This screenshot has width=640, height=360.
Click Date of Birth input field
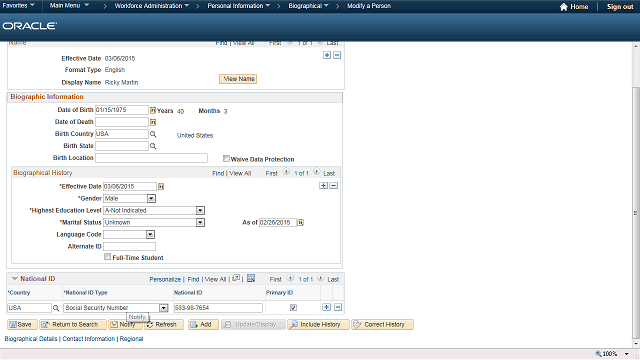[x=122, y=110]
